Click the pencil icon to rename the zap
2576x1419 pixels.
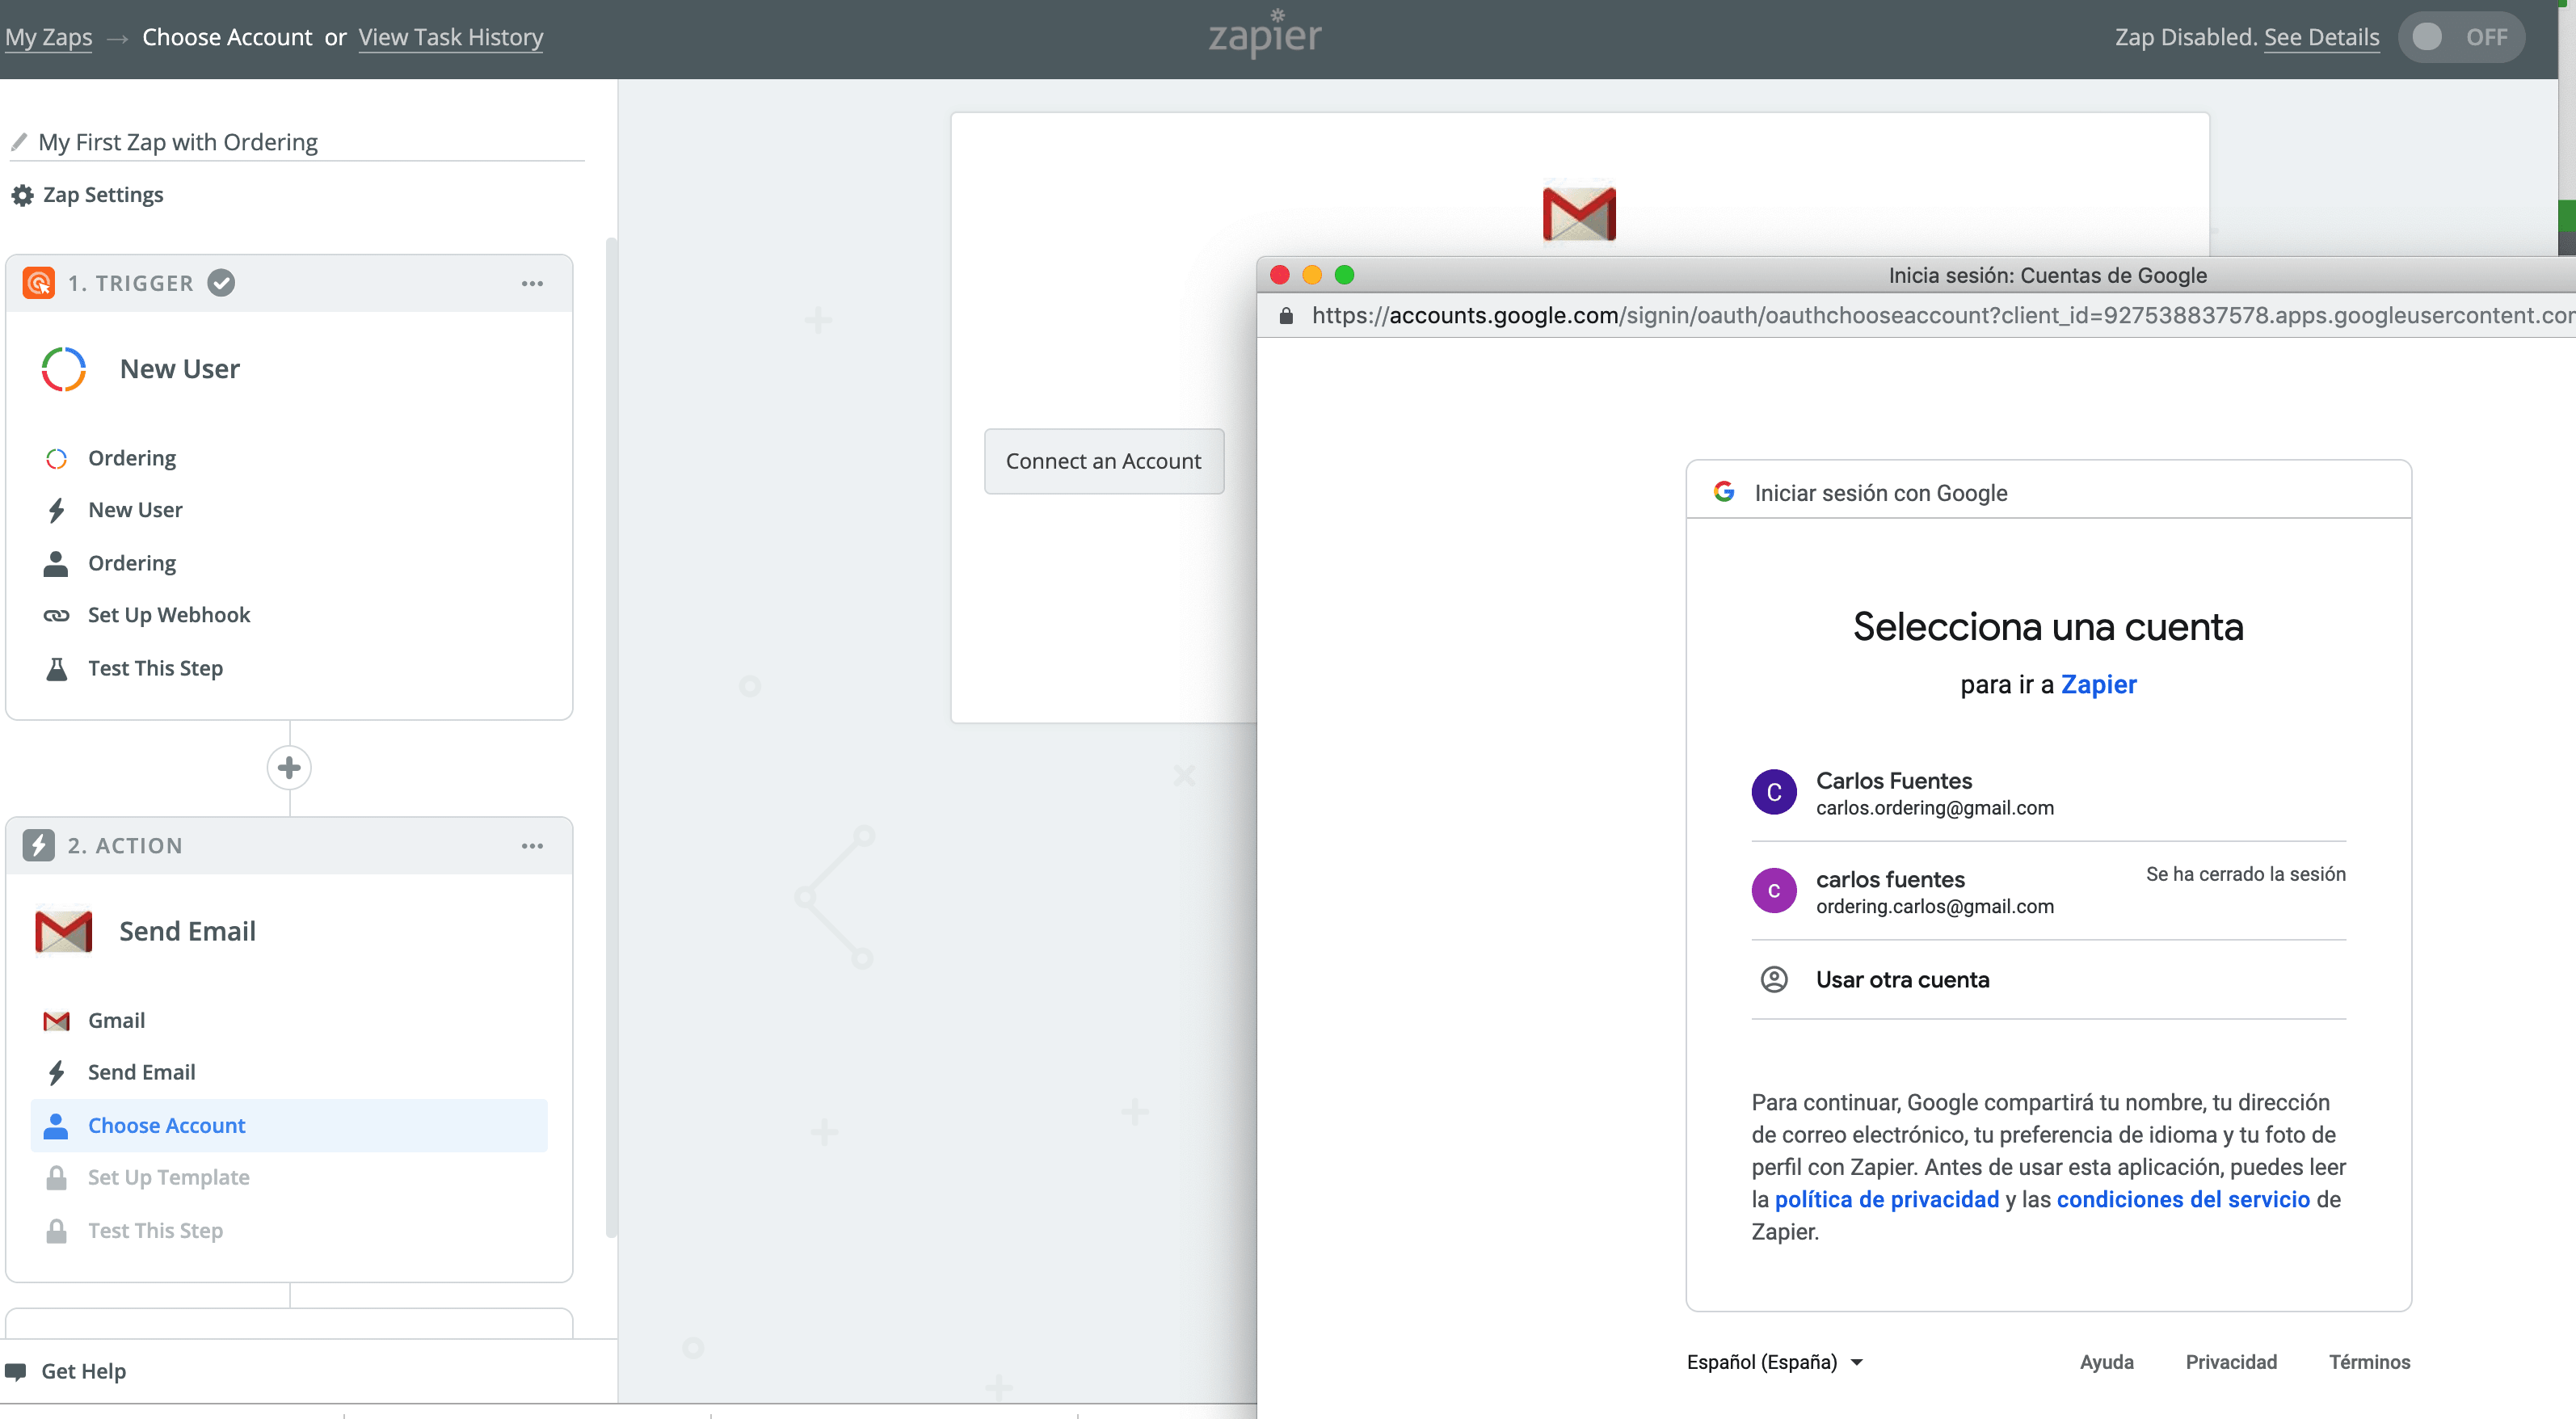click(19, 142)
